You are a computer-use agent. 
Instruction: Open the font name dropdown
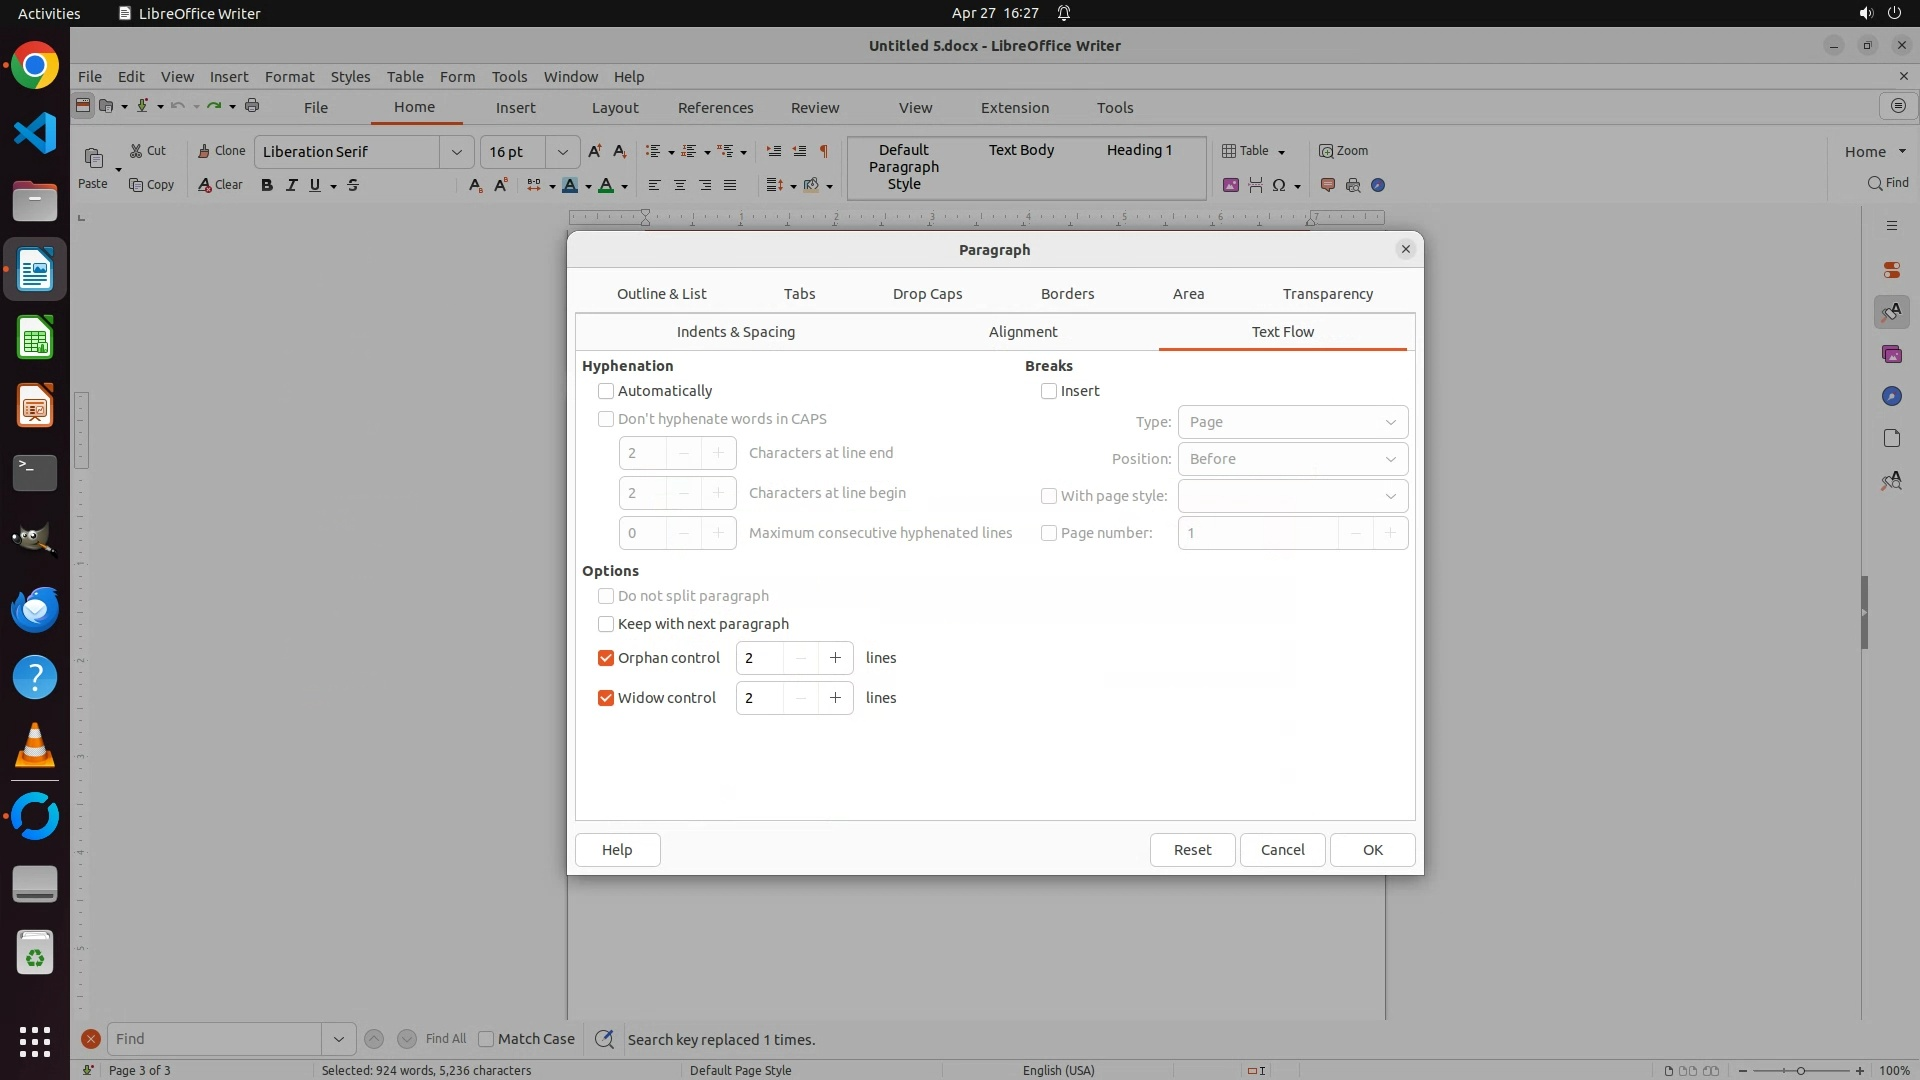pyautogui.click(x=457, y=152)
